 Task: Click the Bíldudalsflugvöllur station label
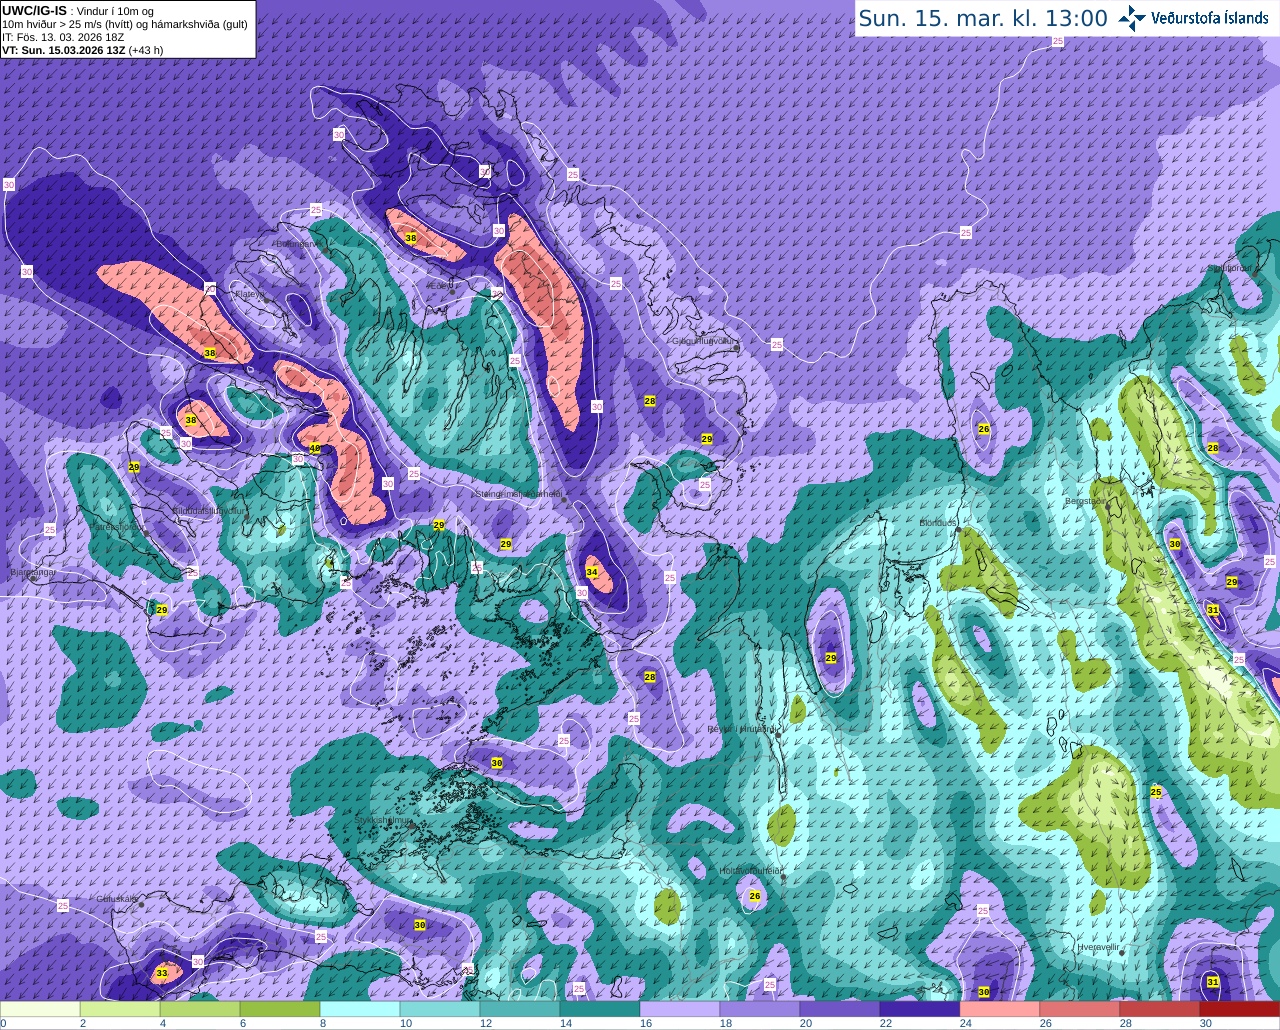tap(208, 510)
